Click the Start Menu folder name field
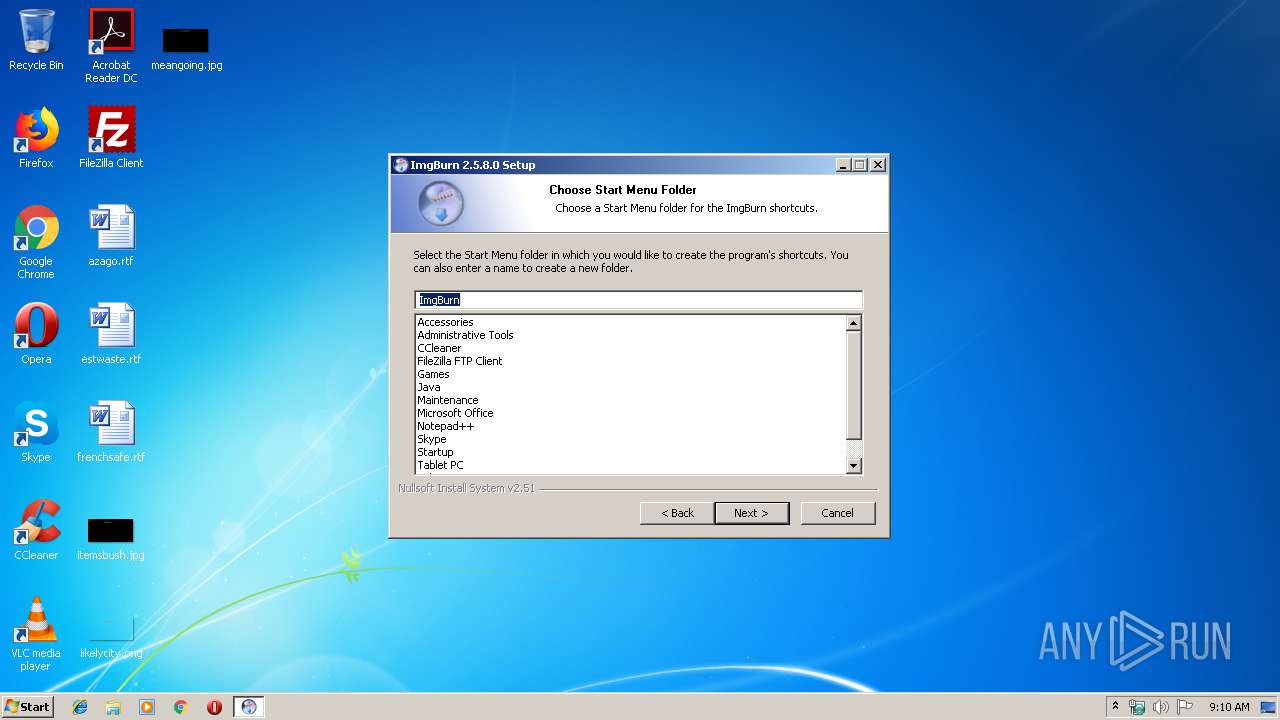The image size is (1280, 720). pyautogui.click(x=638, y=300)
